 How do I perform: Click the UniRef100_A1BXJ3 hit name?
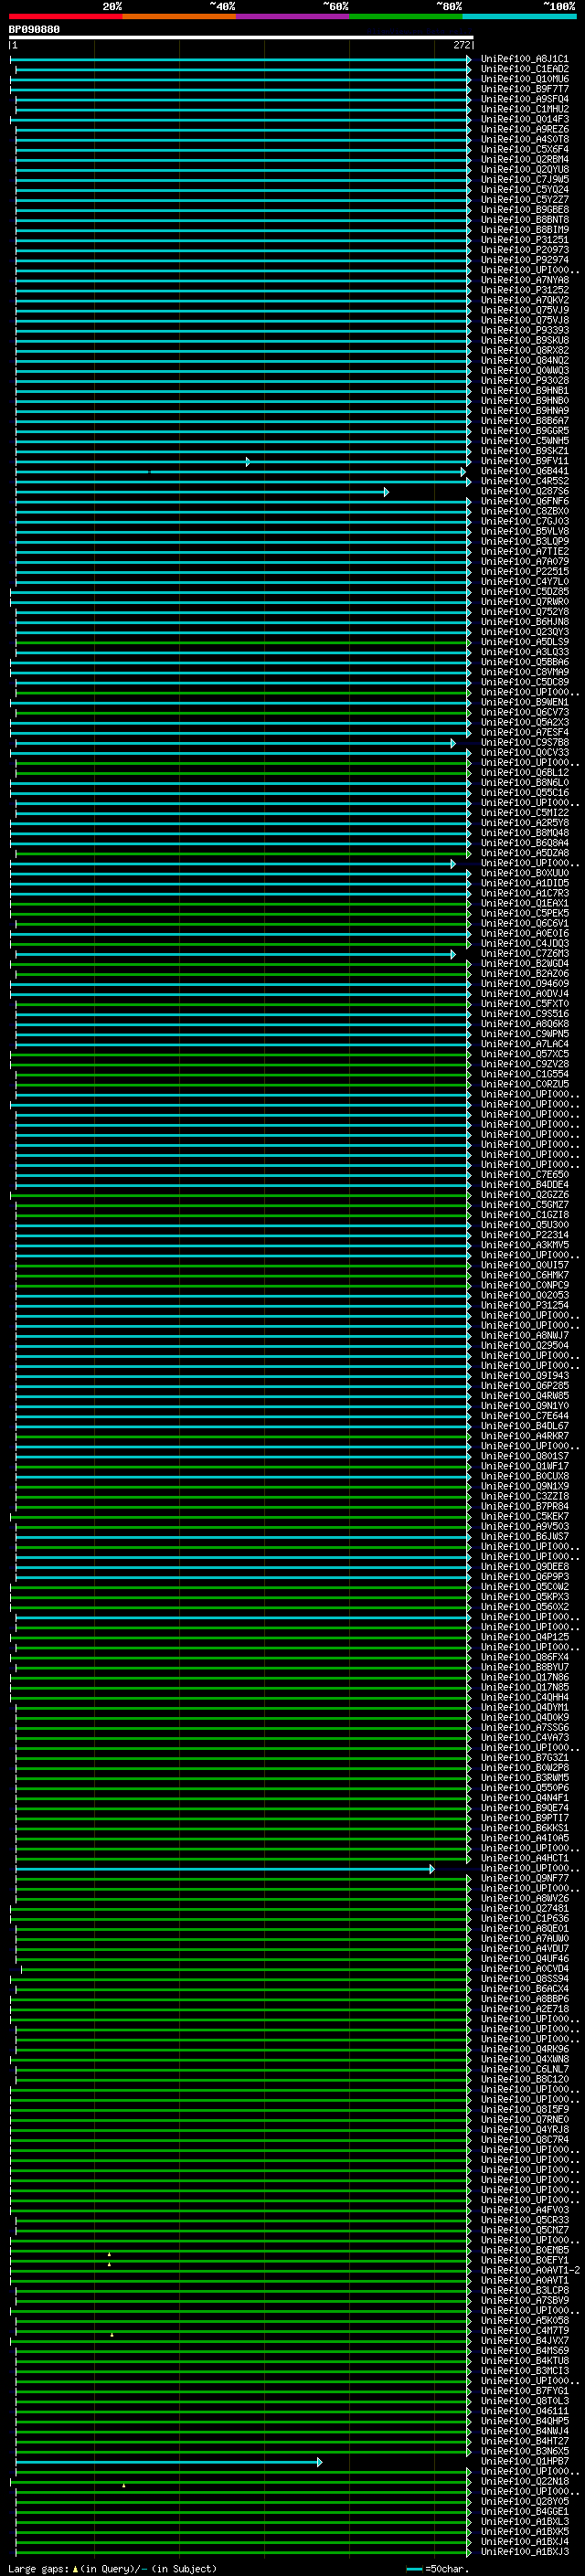tap(524, 2551)
